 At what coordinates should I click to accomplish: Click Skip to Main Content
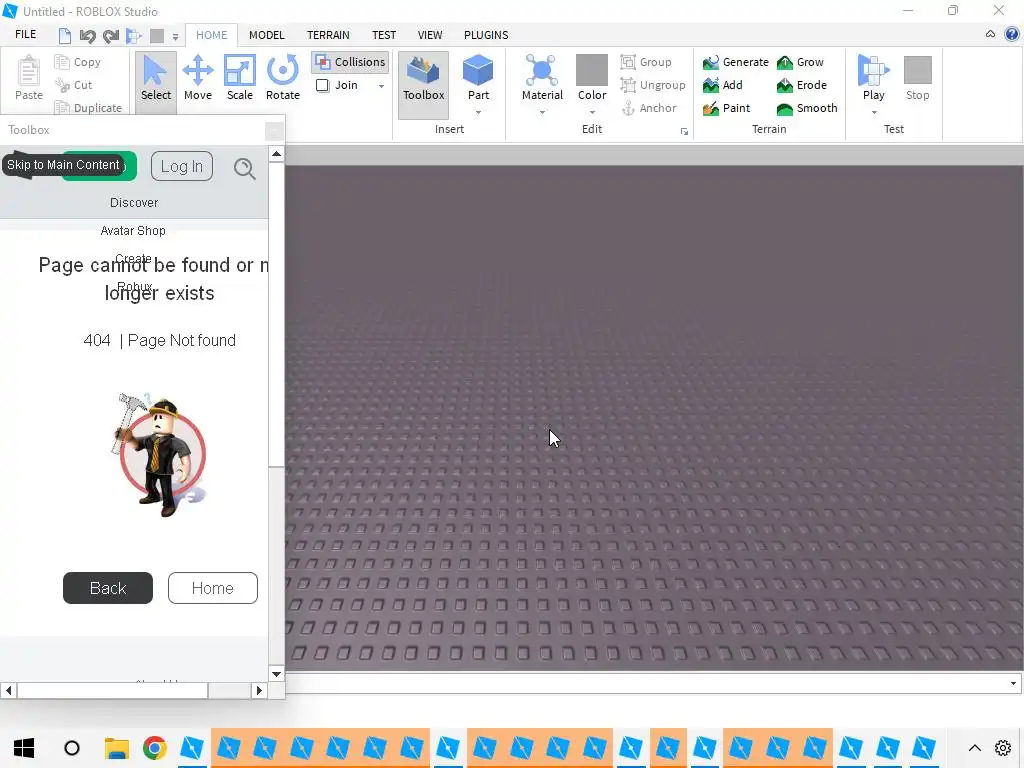(x=63, y=165)
